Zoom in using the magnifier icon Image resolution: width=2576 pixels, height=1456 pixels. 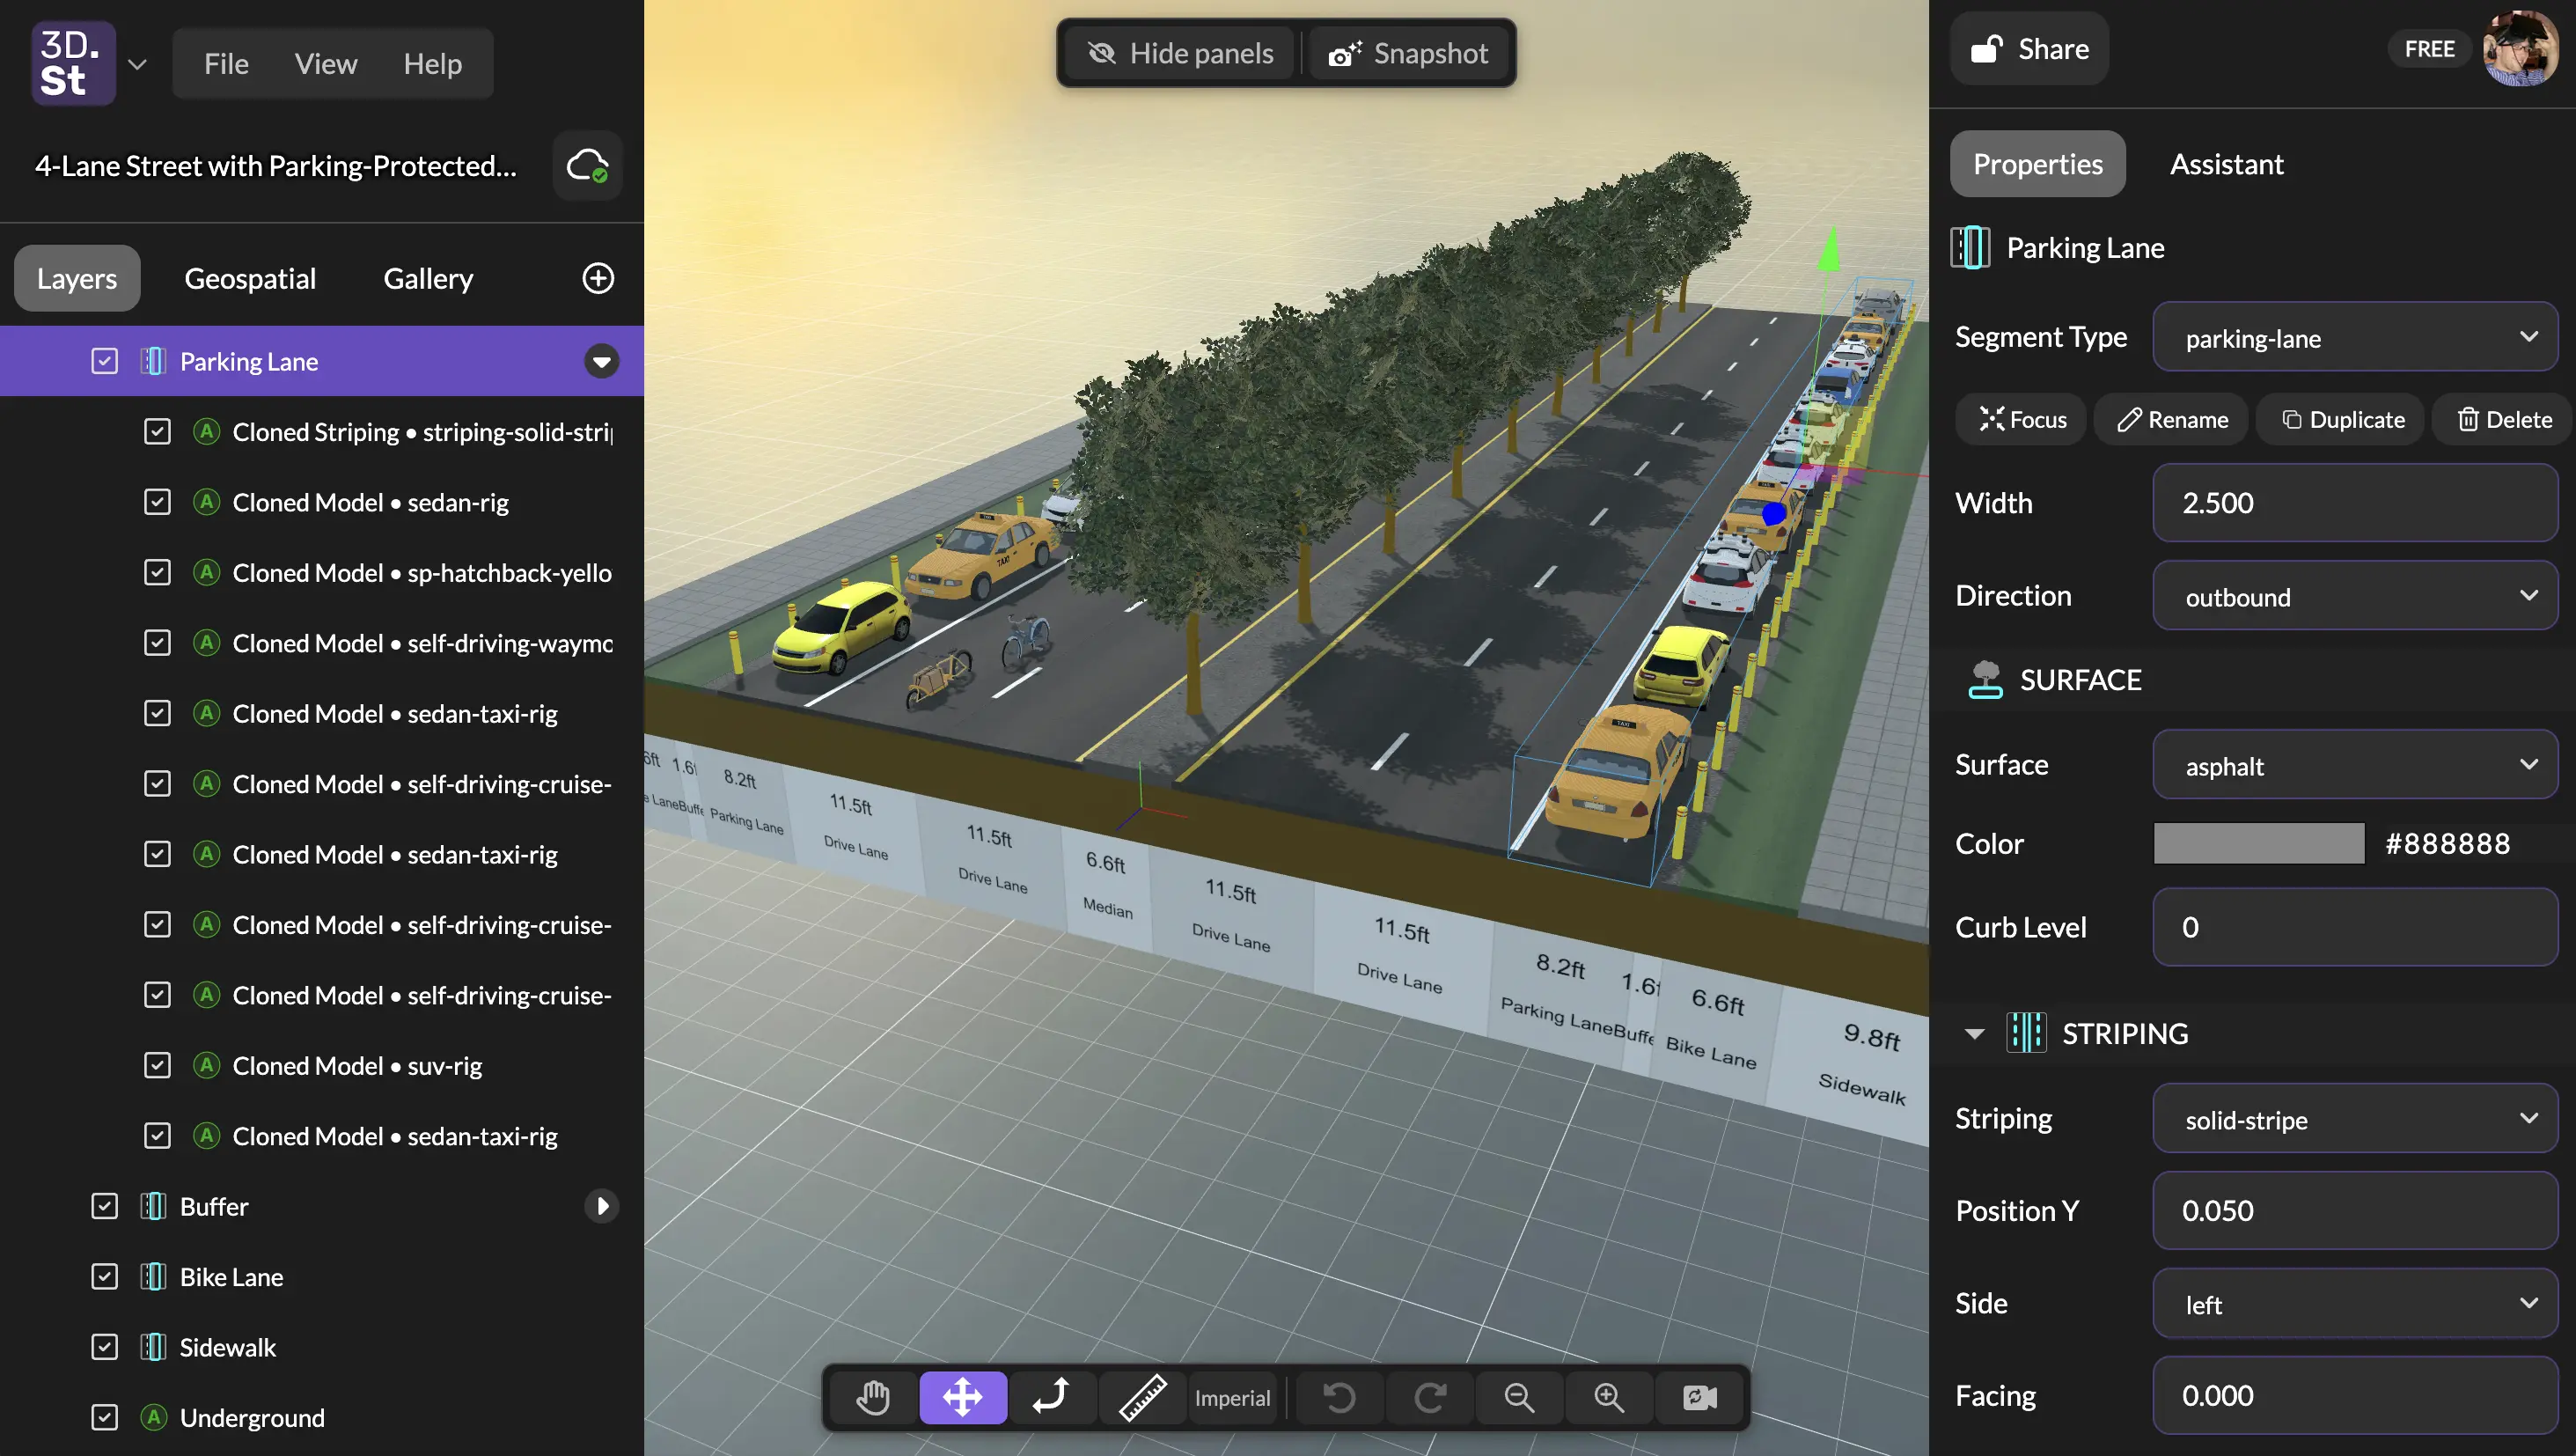[x=1607, y=1397]
